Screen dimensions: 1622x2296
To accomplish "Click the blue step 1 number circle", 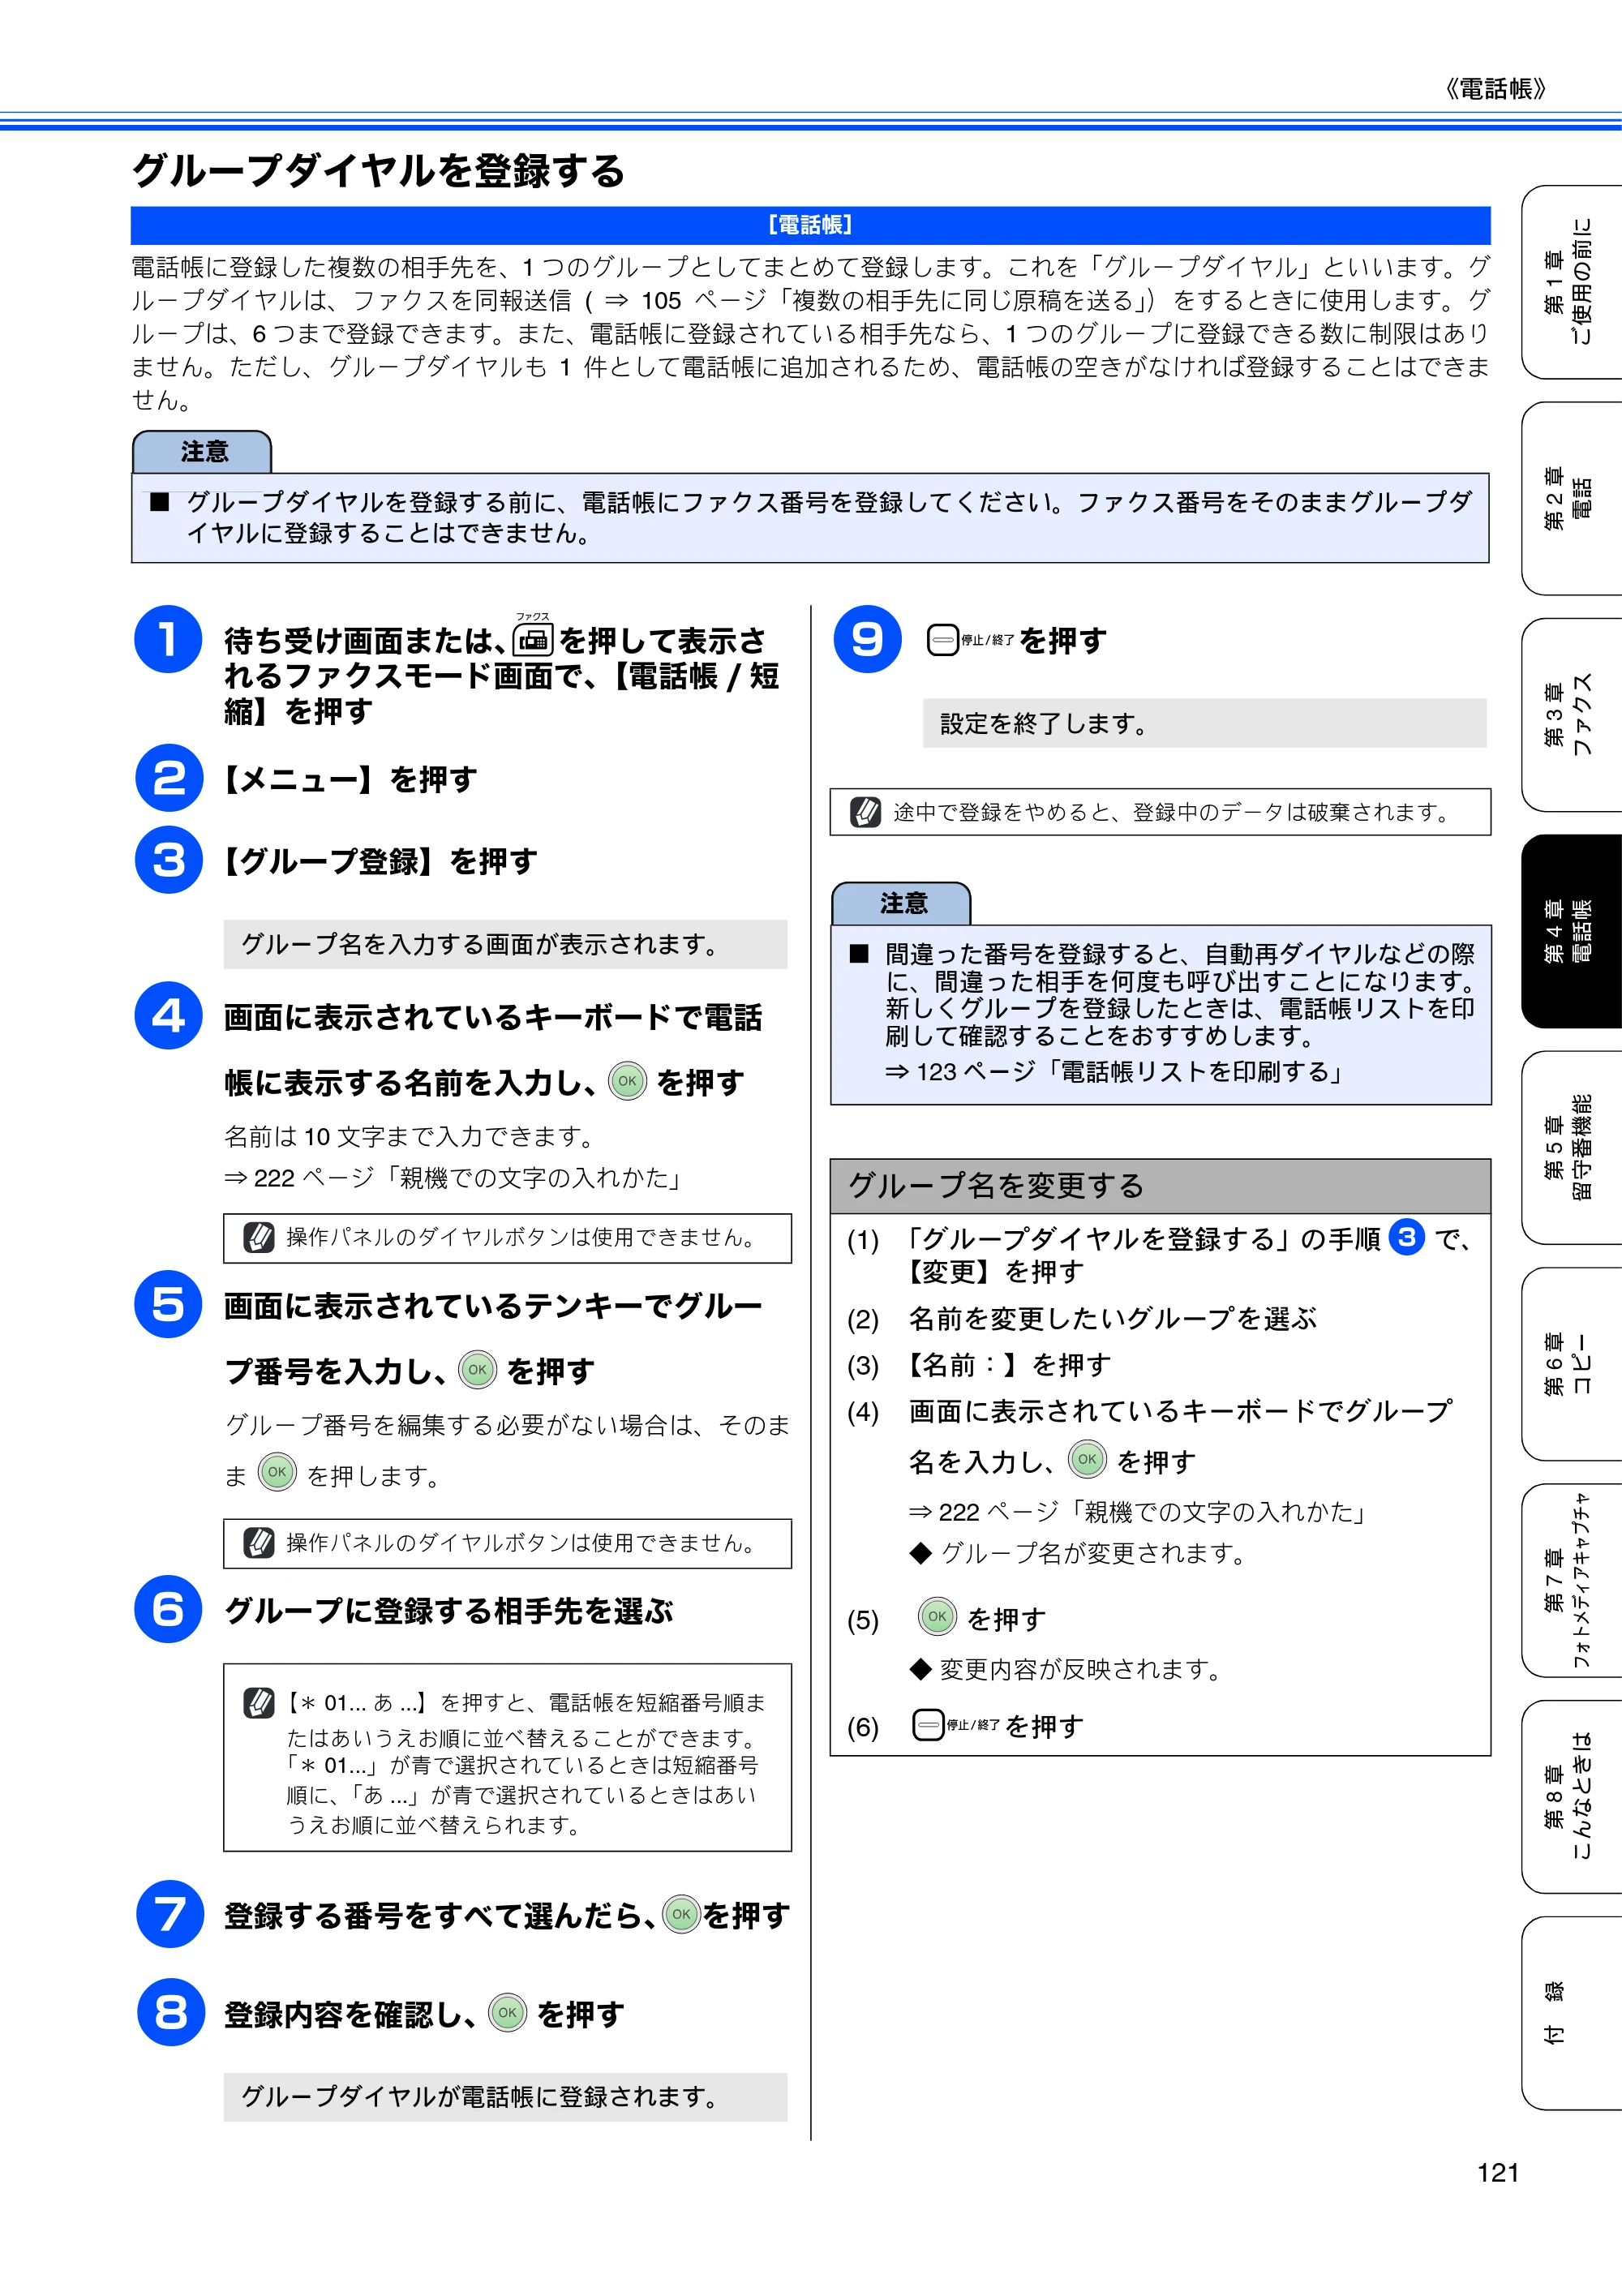I will coord(168,639).
